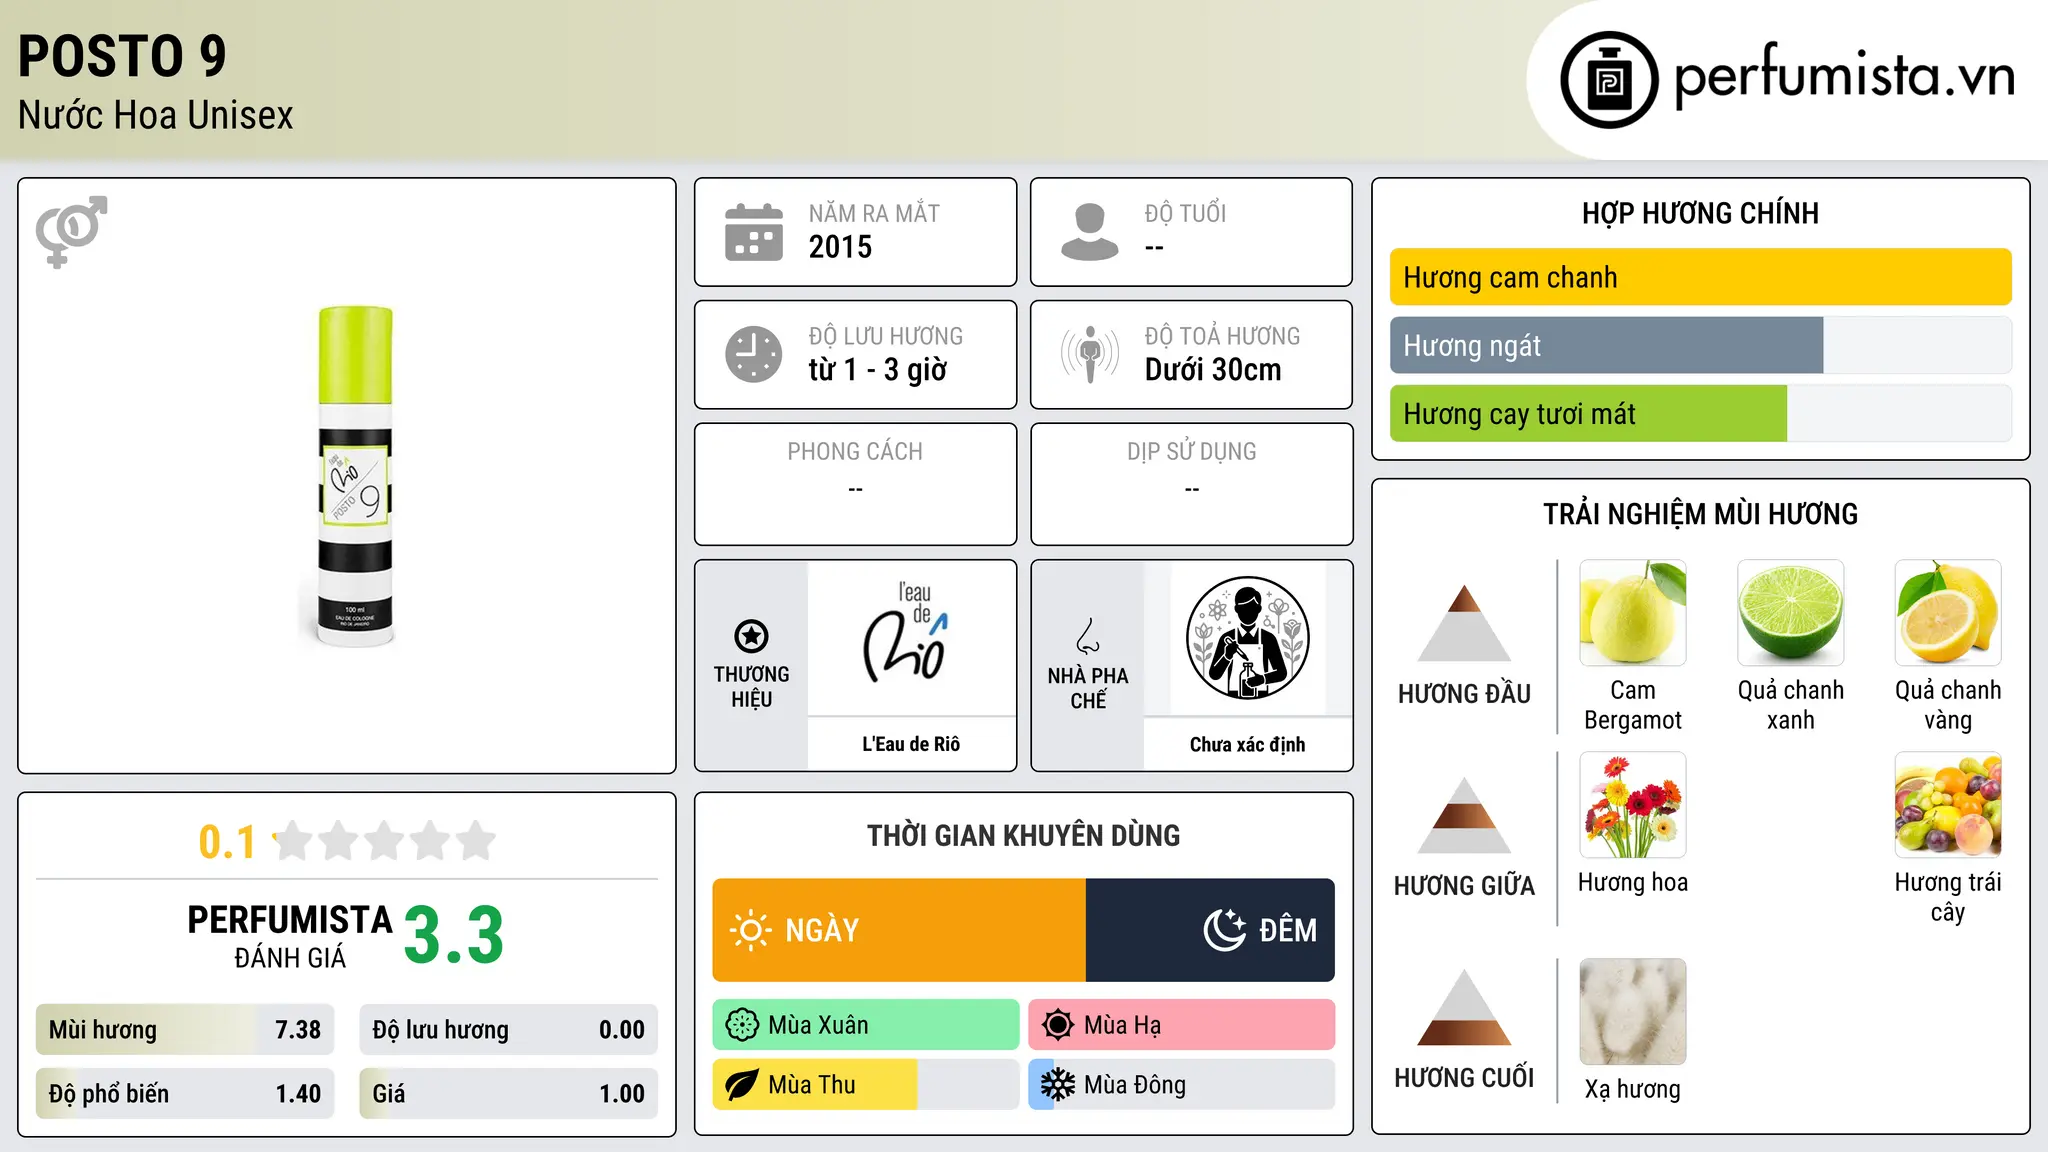Select the Quả chanh vàng note image
The width and height of the screenshot is (2048, 1152).
(1948, 613)
